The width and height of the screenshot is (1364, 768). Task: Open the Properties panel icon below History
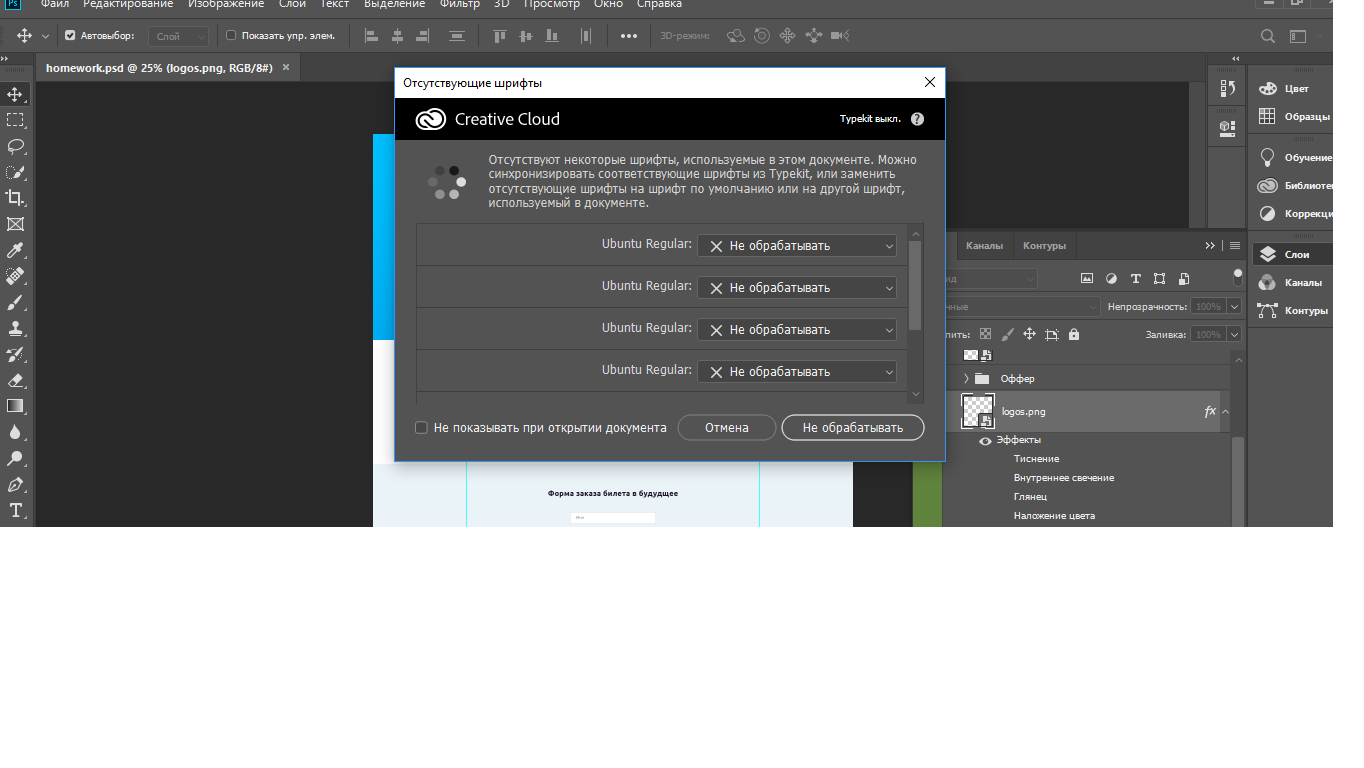pos(1228,127)
